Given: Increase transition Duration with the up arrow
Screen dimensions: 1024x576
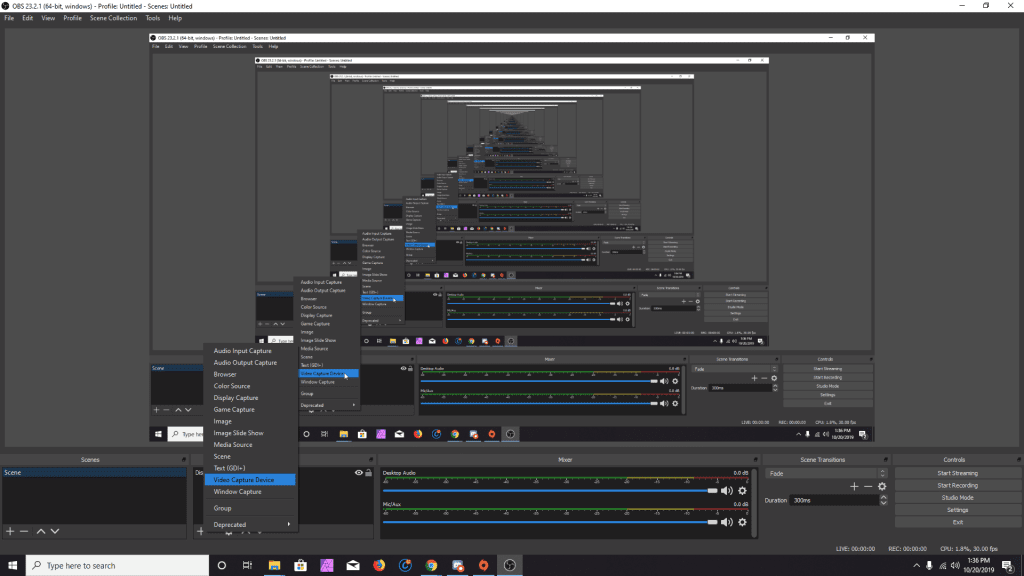Looking at the screenshot, I should 884,497.
